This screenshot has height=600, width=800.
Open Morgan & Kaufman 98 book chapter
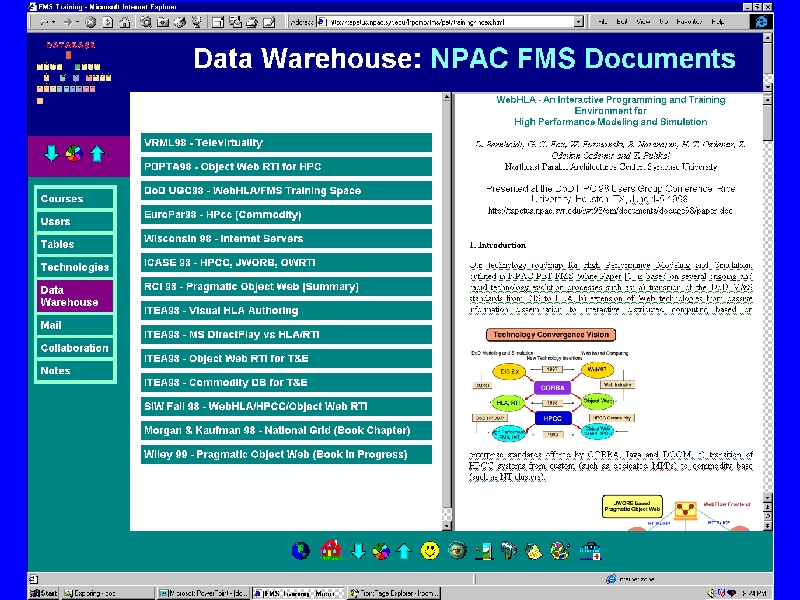(286, 431)
